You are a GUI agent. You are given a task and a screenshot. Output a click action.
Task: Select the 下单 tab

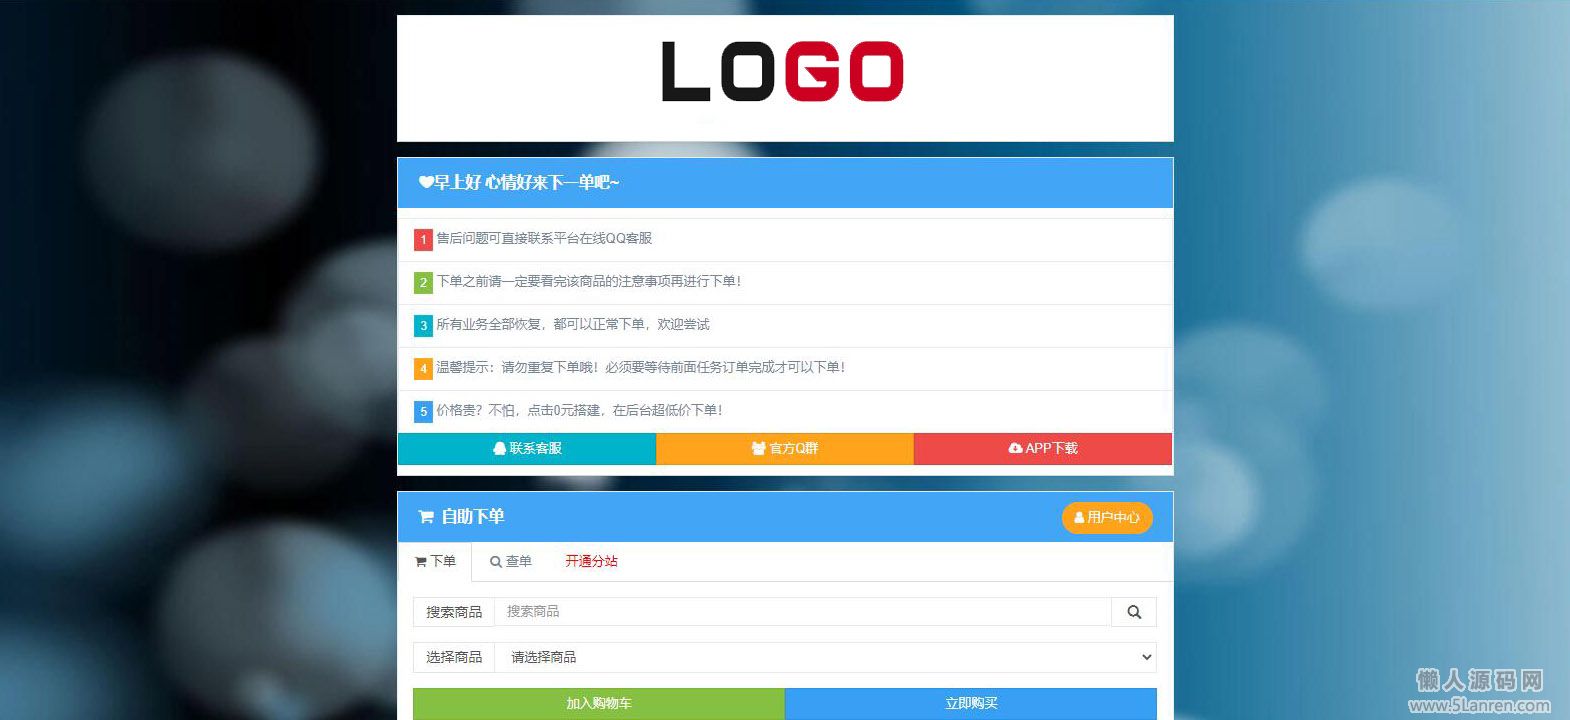pyautogui.click(x=435, y=562)
